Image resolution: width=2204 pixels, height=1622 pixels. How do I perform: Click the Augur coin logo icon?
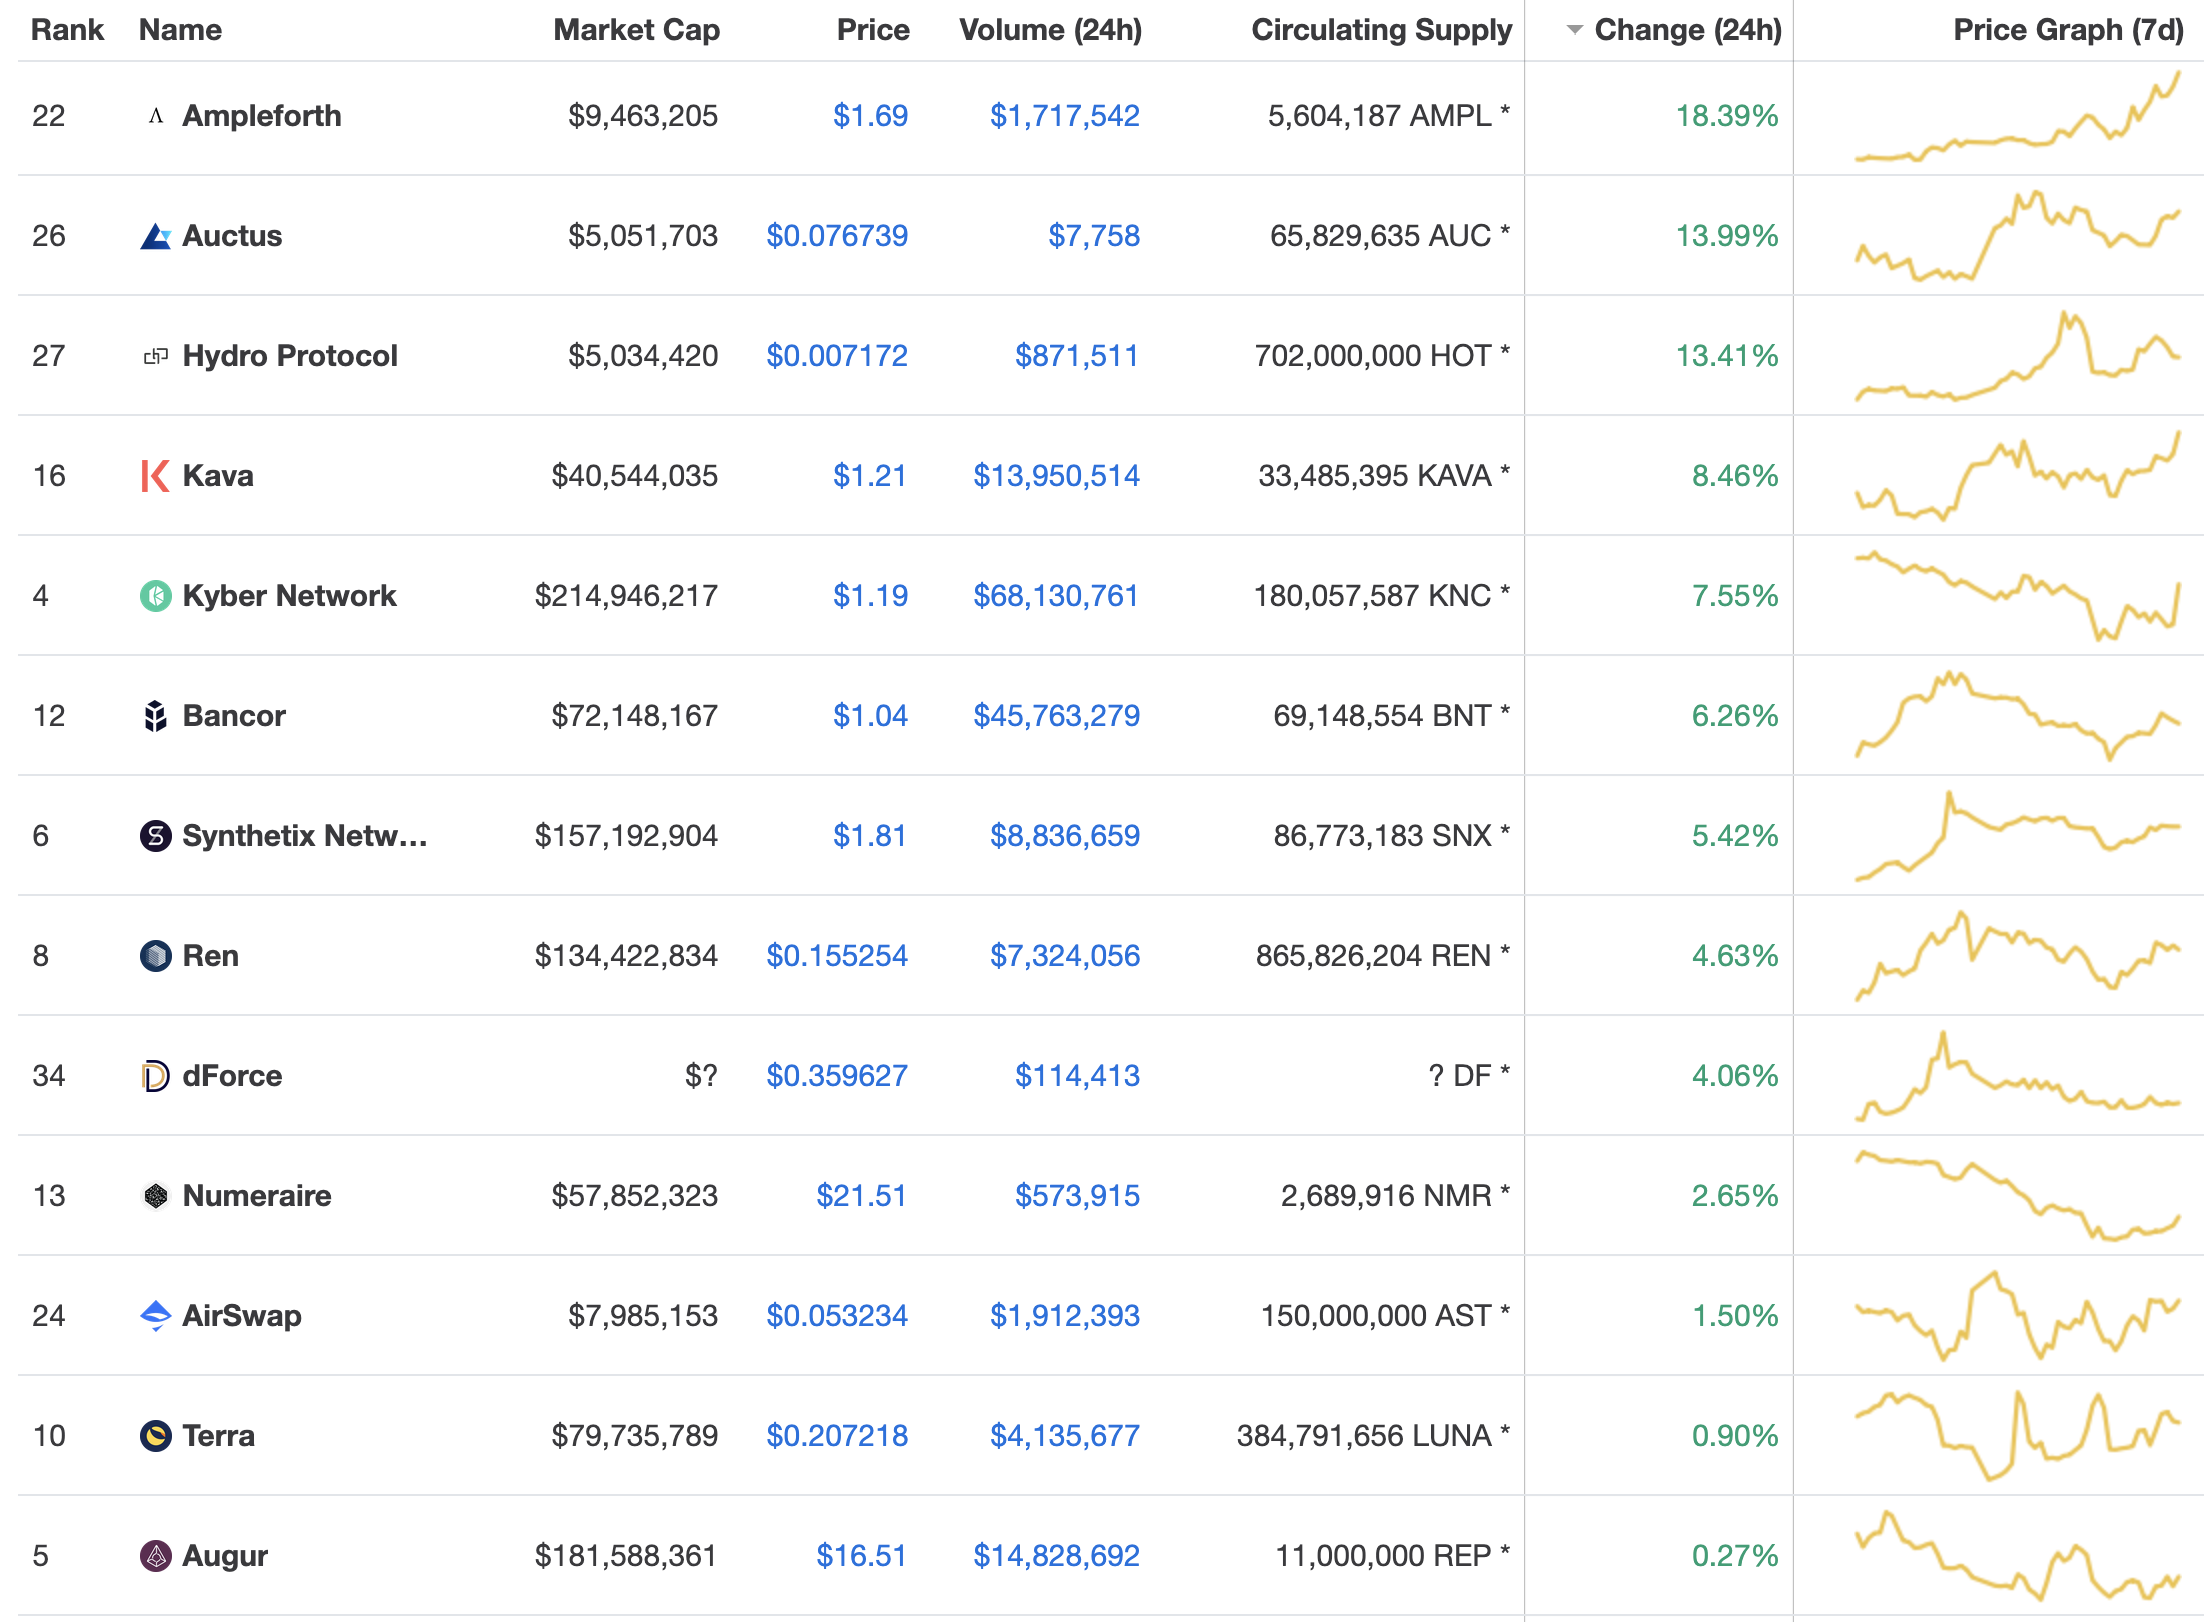(x=155, y=1556)
